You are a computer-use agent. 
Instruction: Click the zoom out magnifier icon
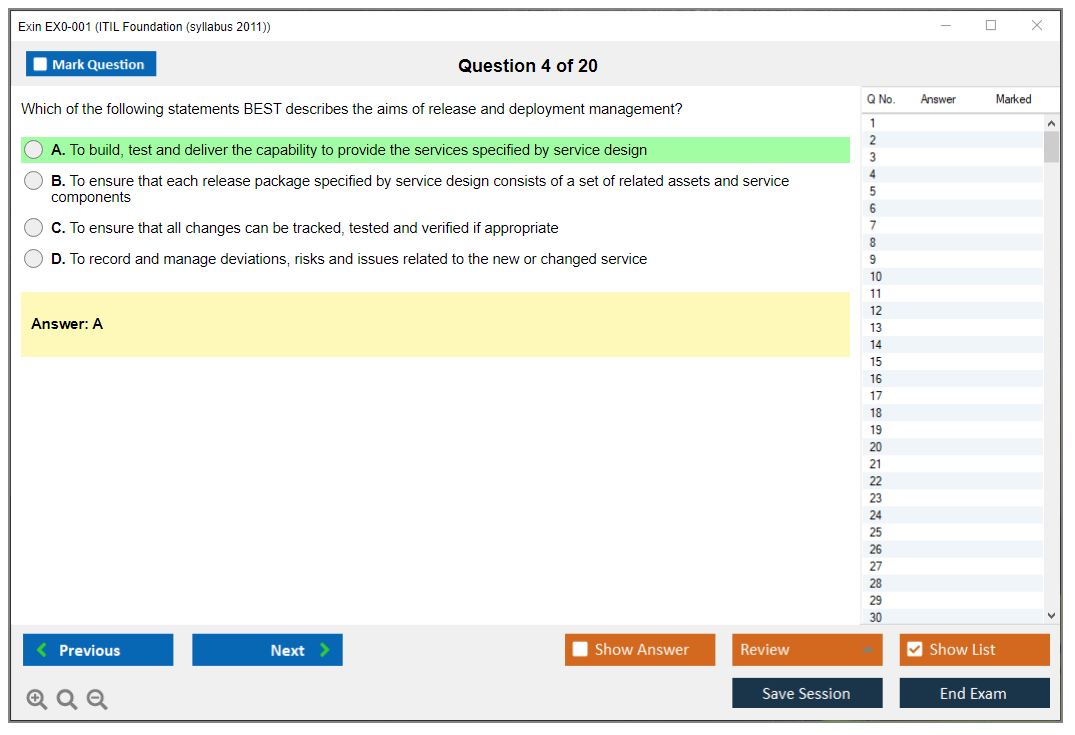pos(97,700)
